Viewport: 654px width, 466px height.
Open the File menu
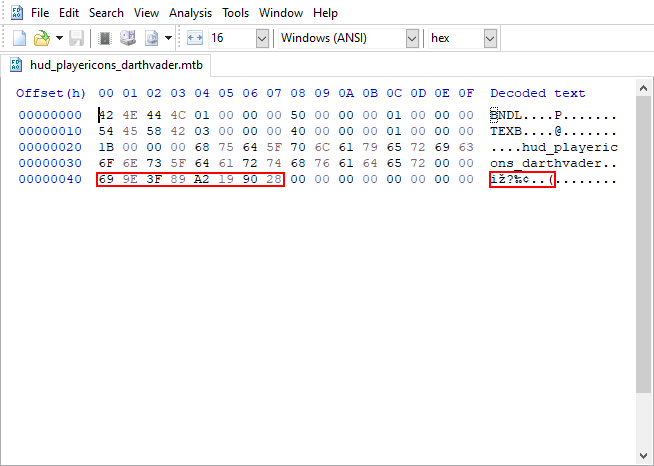click(40, 13)
